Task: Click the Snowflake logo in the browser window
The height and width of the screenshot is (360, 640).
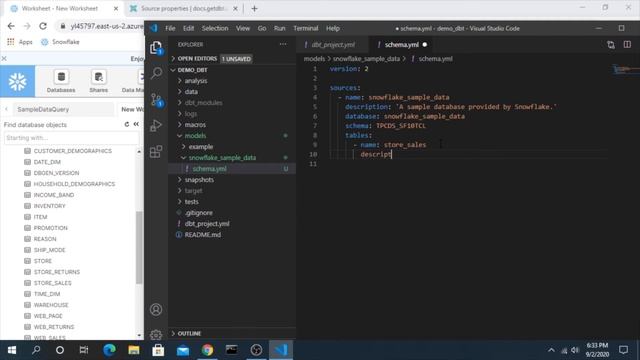Action: (x=18, y=82)
